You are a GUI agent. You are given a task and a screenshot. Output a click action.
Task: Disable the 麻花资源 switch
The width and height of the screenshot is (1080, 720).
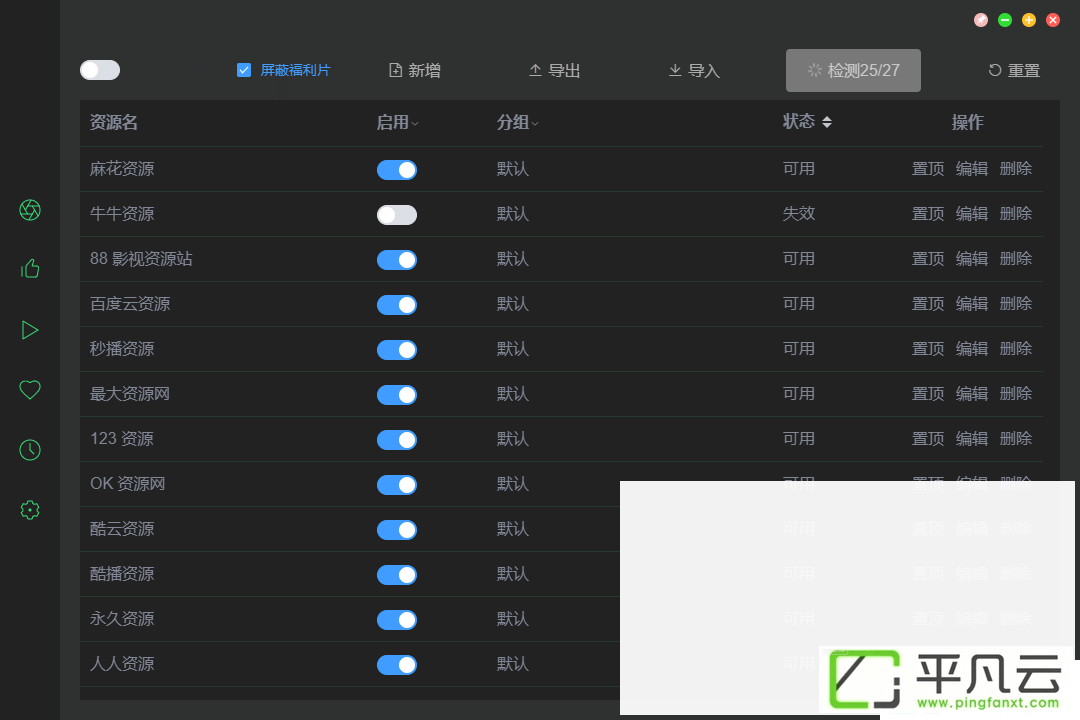click(x=397, y=170)
